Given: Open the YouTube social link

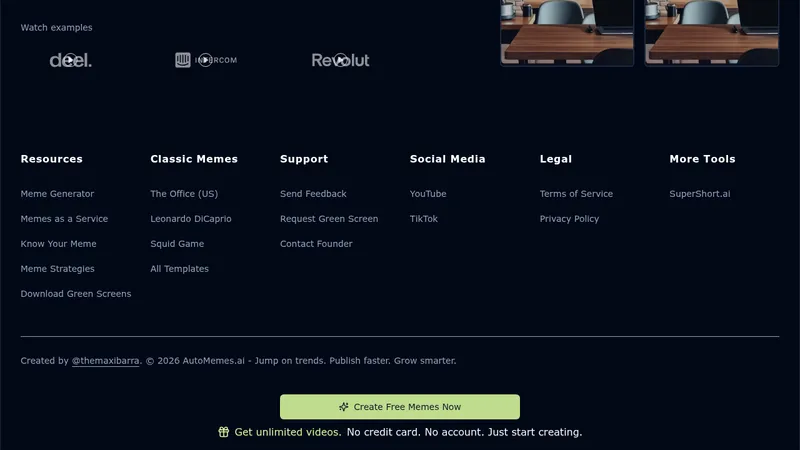Looking at the screenshot, I should pos(428,194).
